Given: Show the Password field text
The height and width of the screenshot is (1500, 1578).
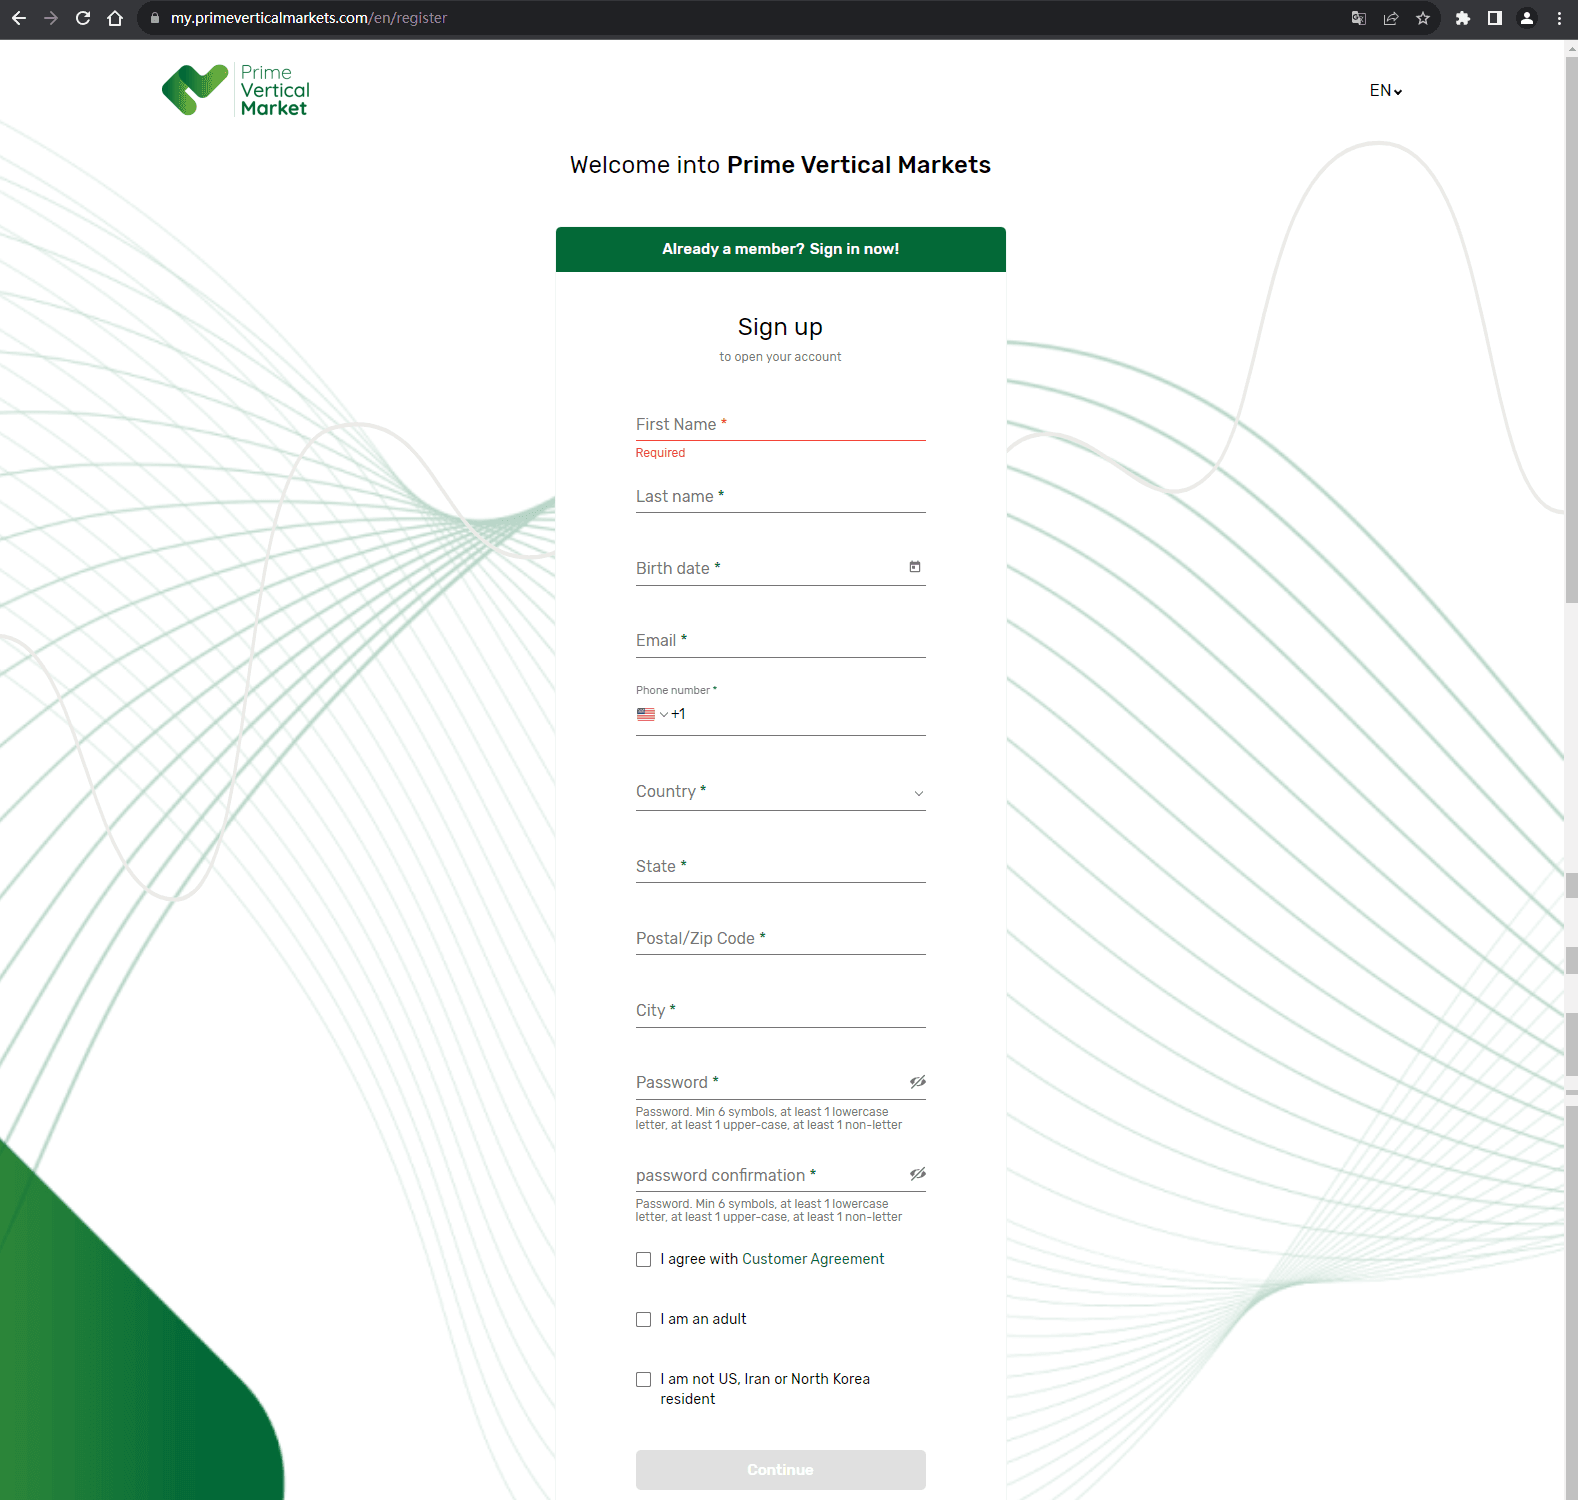Looking at the screenshot, I should pyautogui.click(x=918, y=1082).
